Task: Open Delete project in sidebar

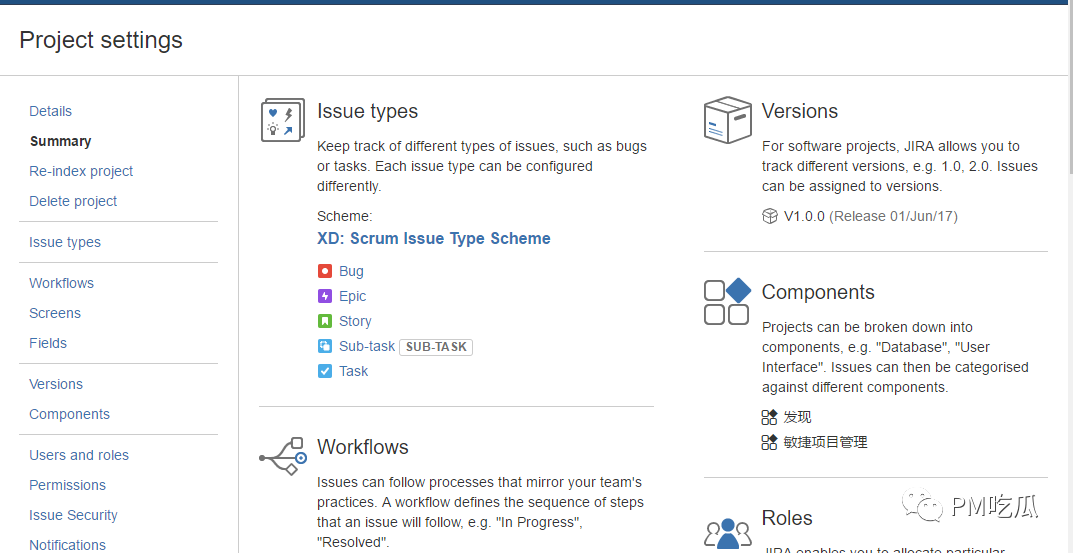Action: 73,201
